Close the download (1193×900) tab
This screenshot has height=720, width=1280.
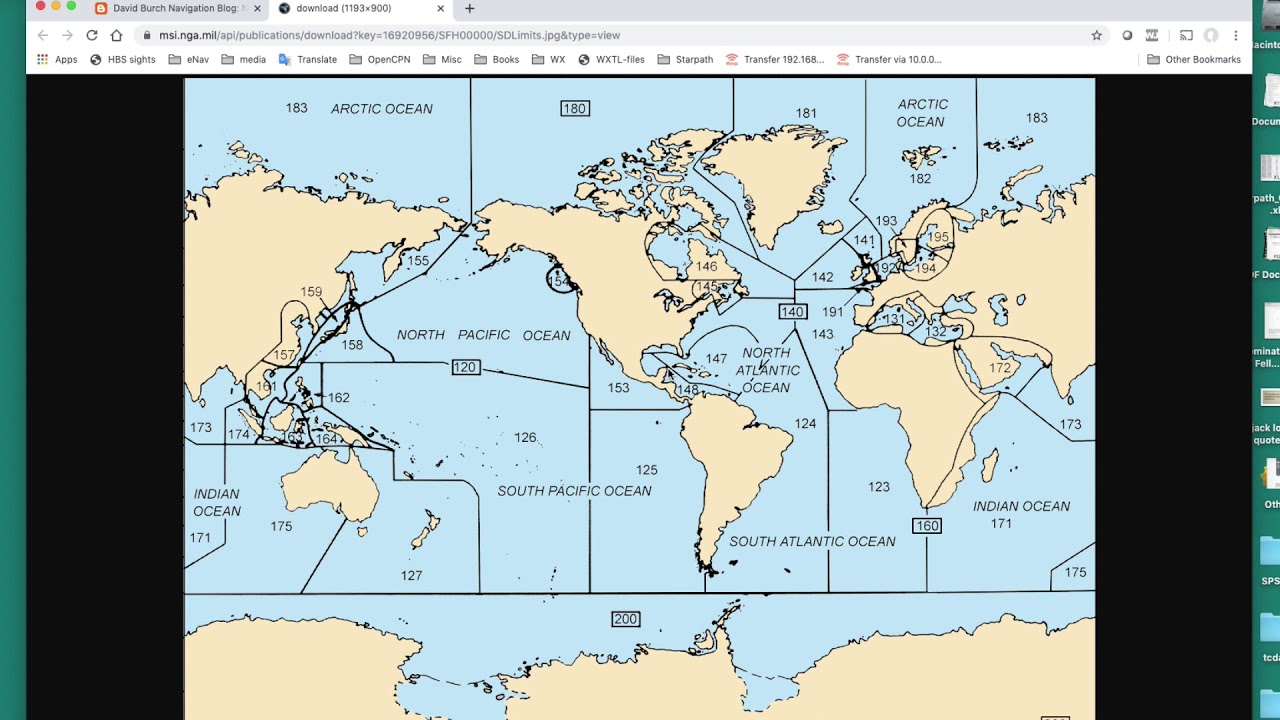click(440, 8)
